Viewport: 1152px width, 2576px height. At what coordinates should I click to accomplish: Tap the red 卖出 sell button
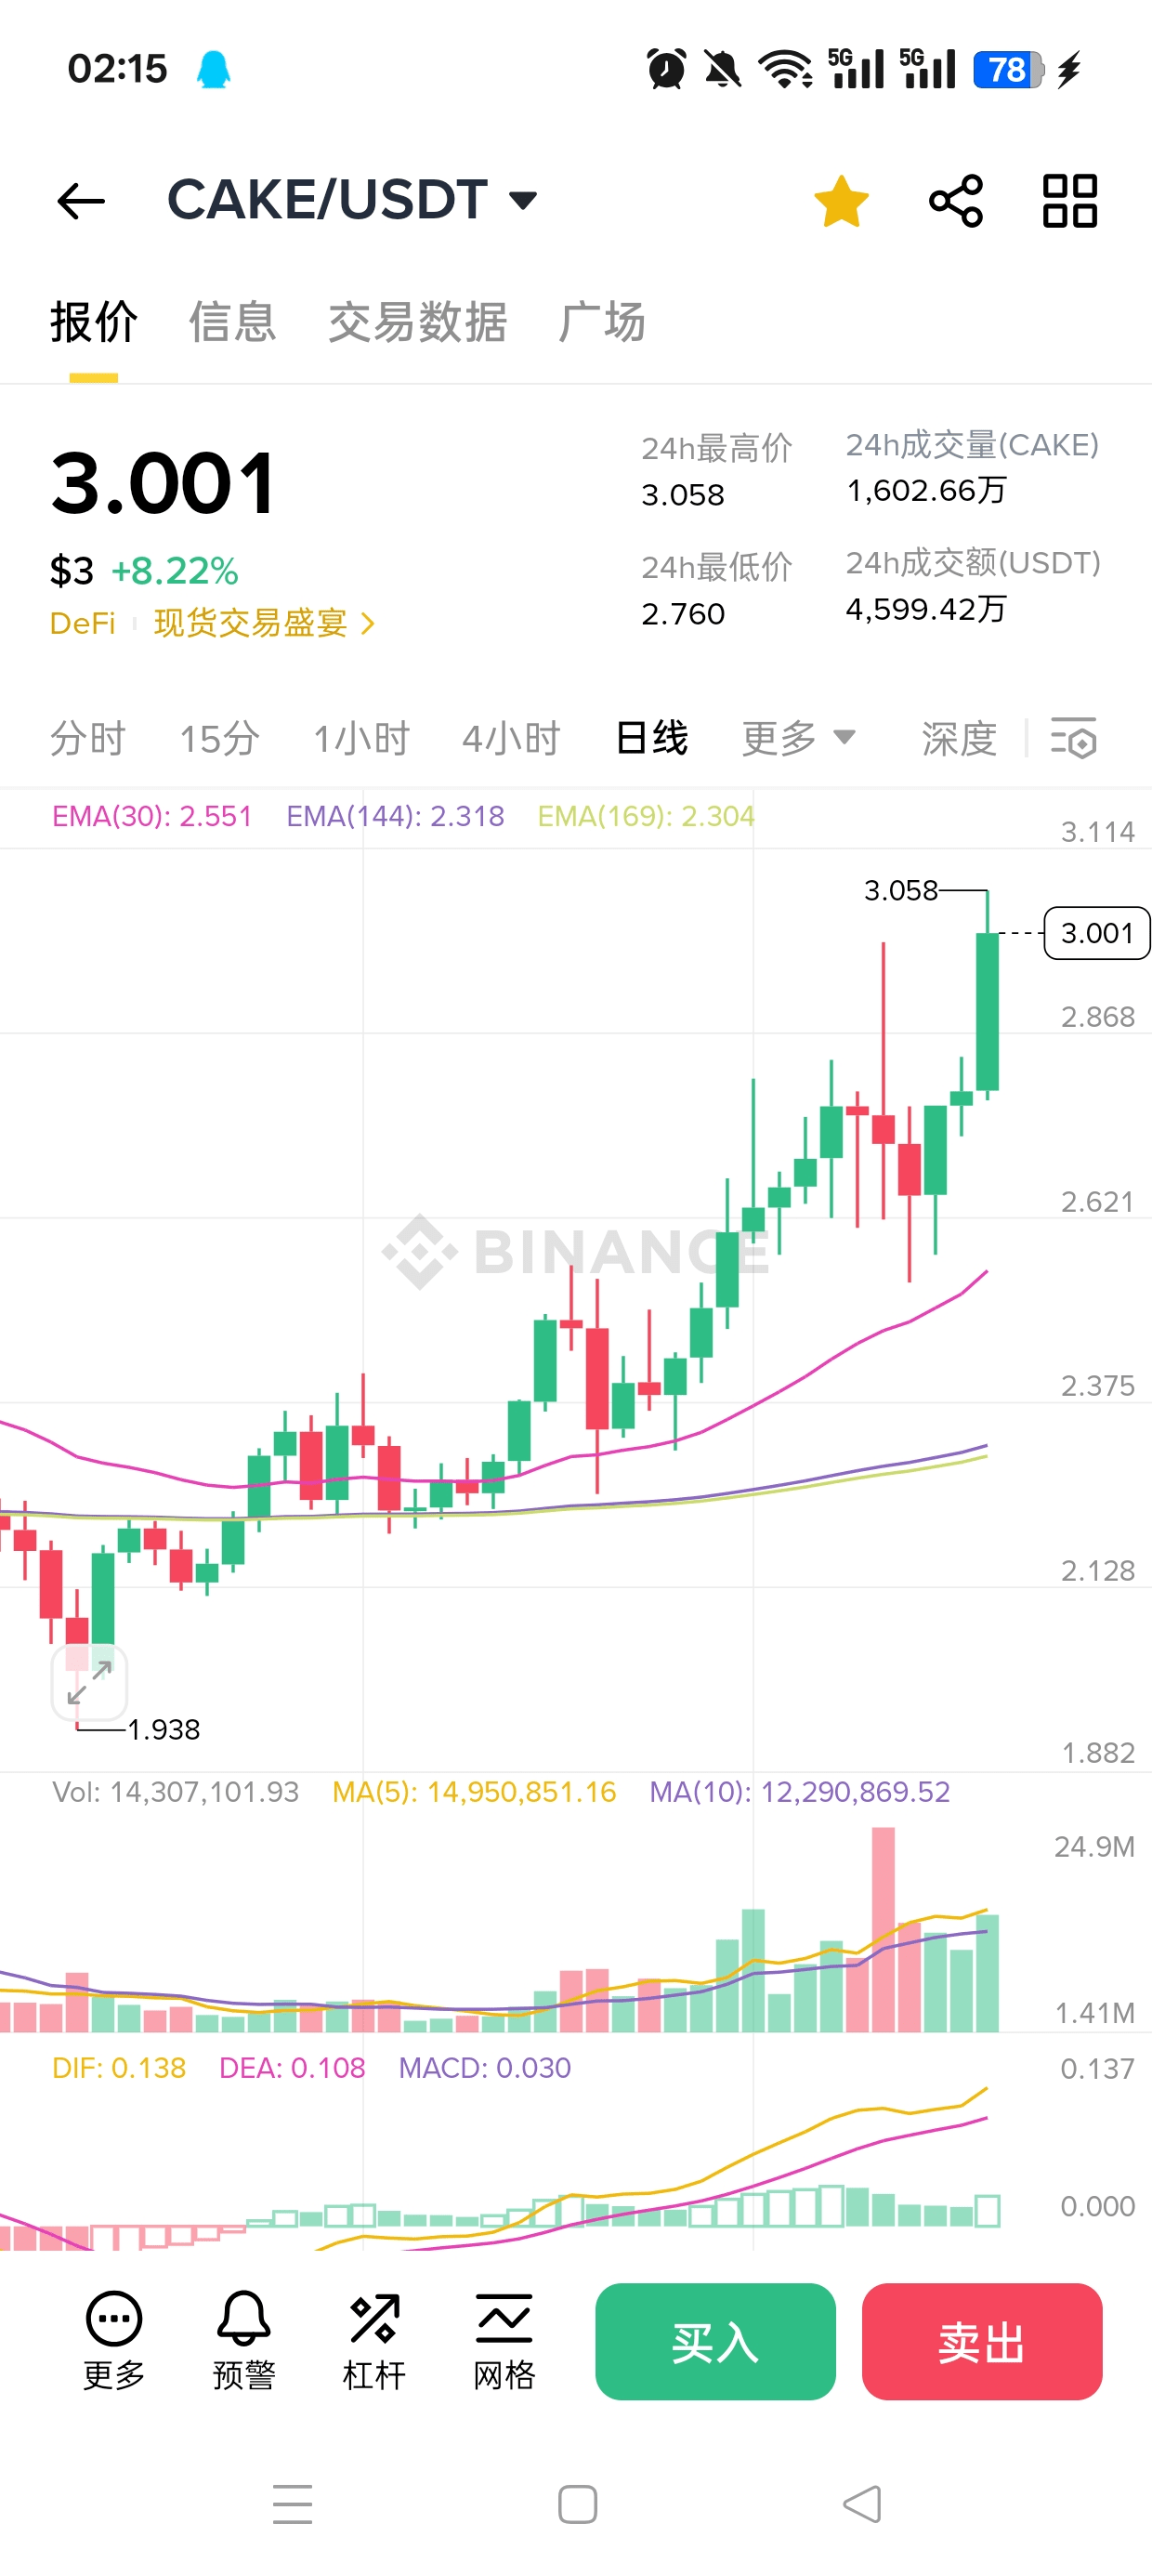click(x=982, y=2341)
